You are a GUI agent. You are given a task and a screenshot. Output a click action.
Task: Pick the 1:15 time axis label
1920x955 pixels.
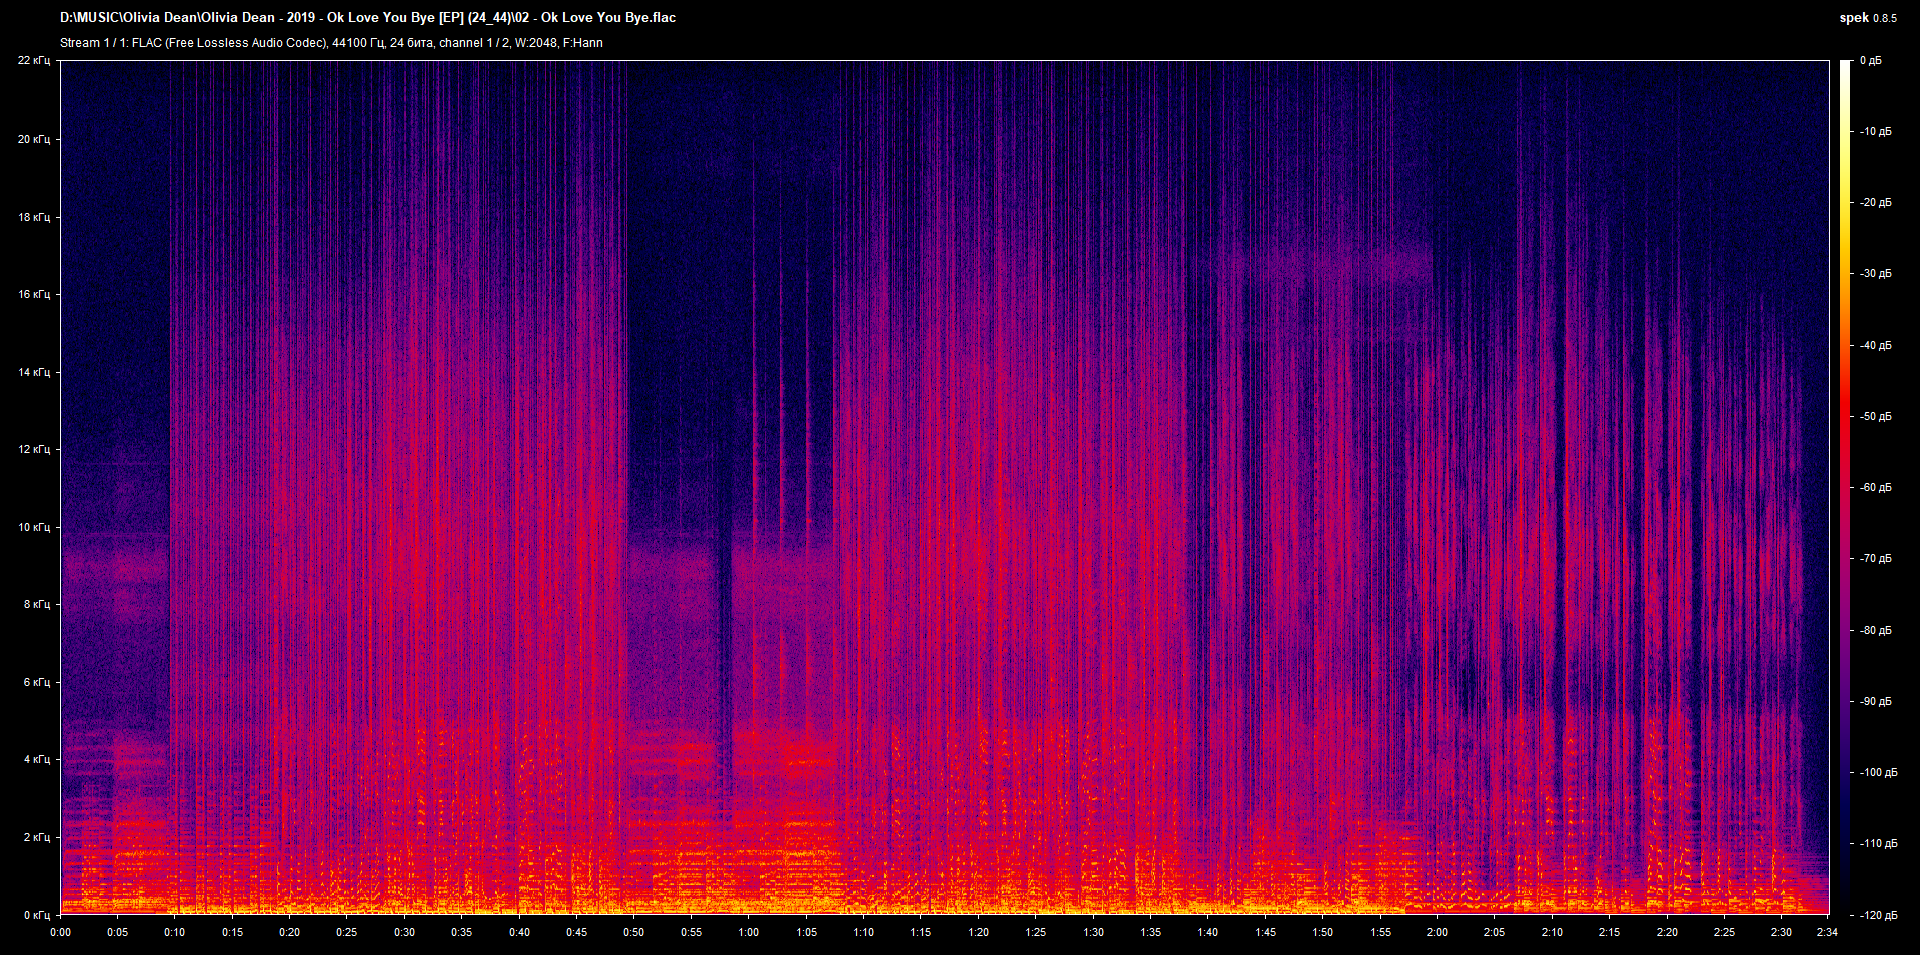(921, 932)
